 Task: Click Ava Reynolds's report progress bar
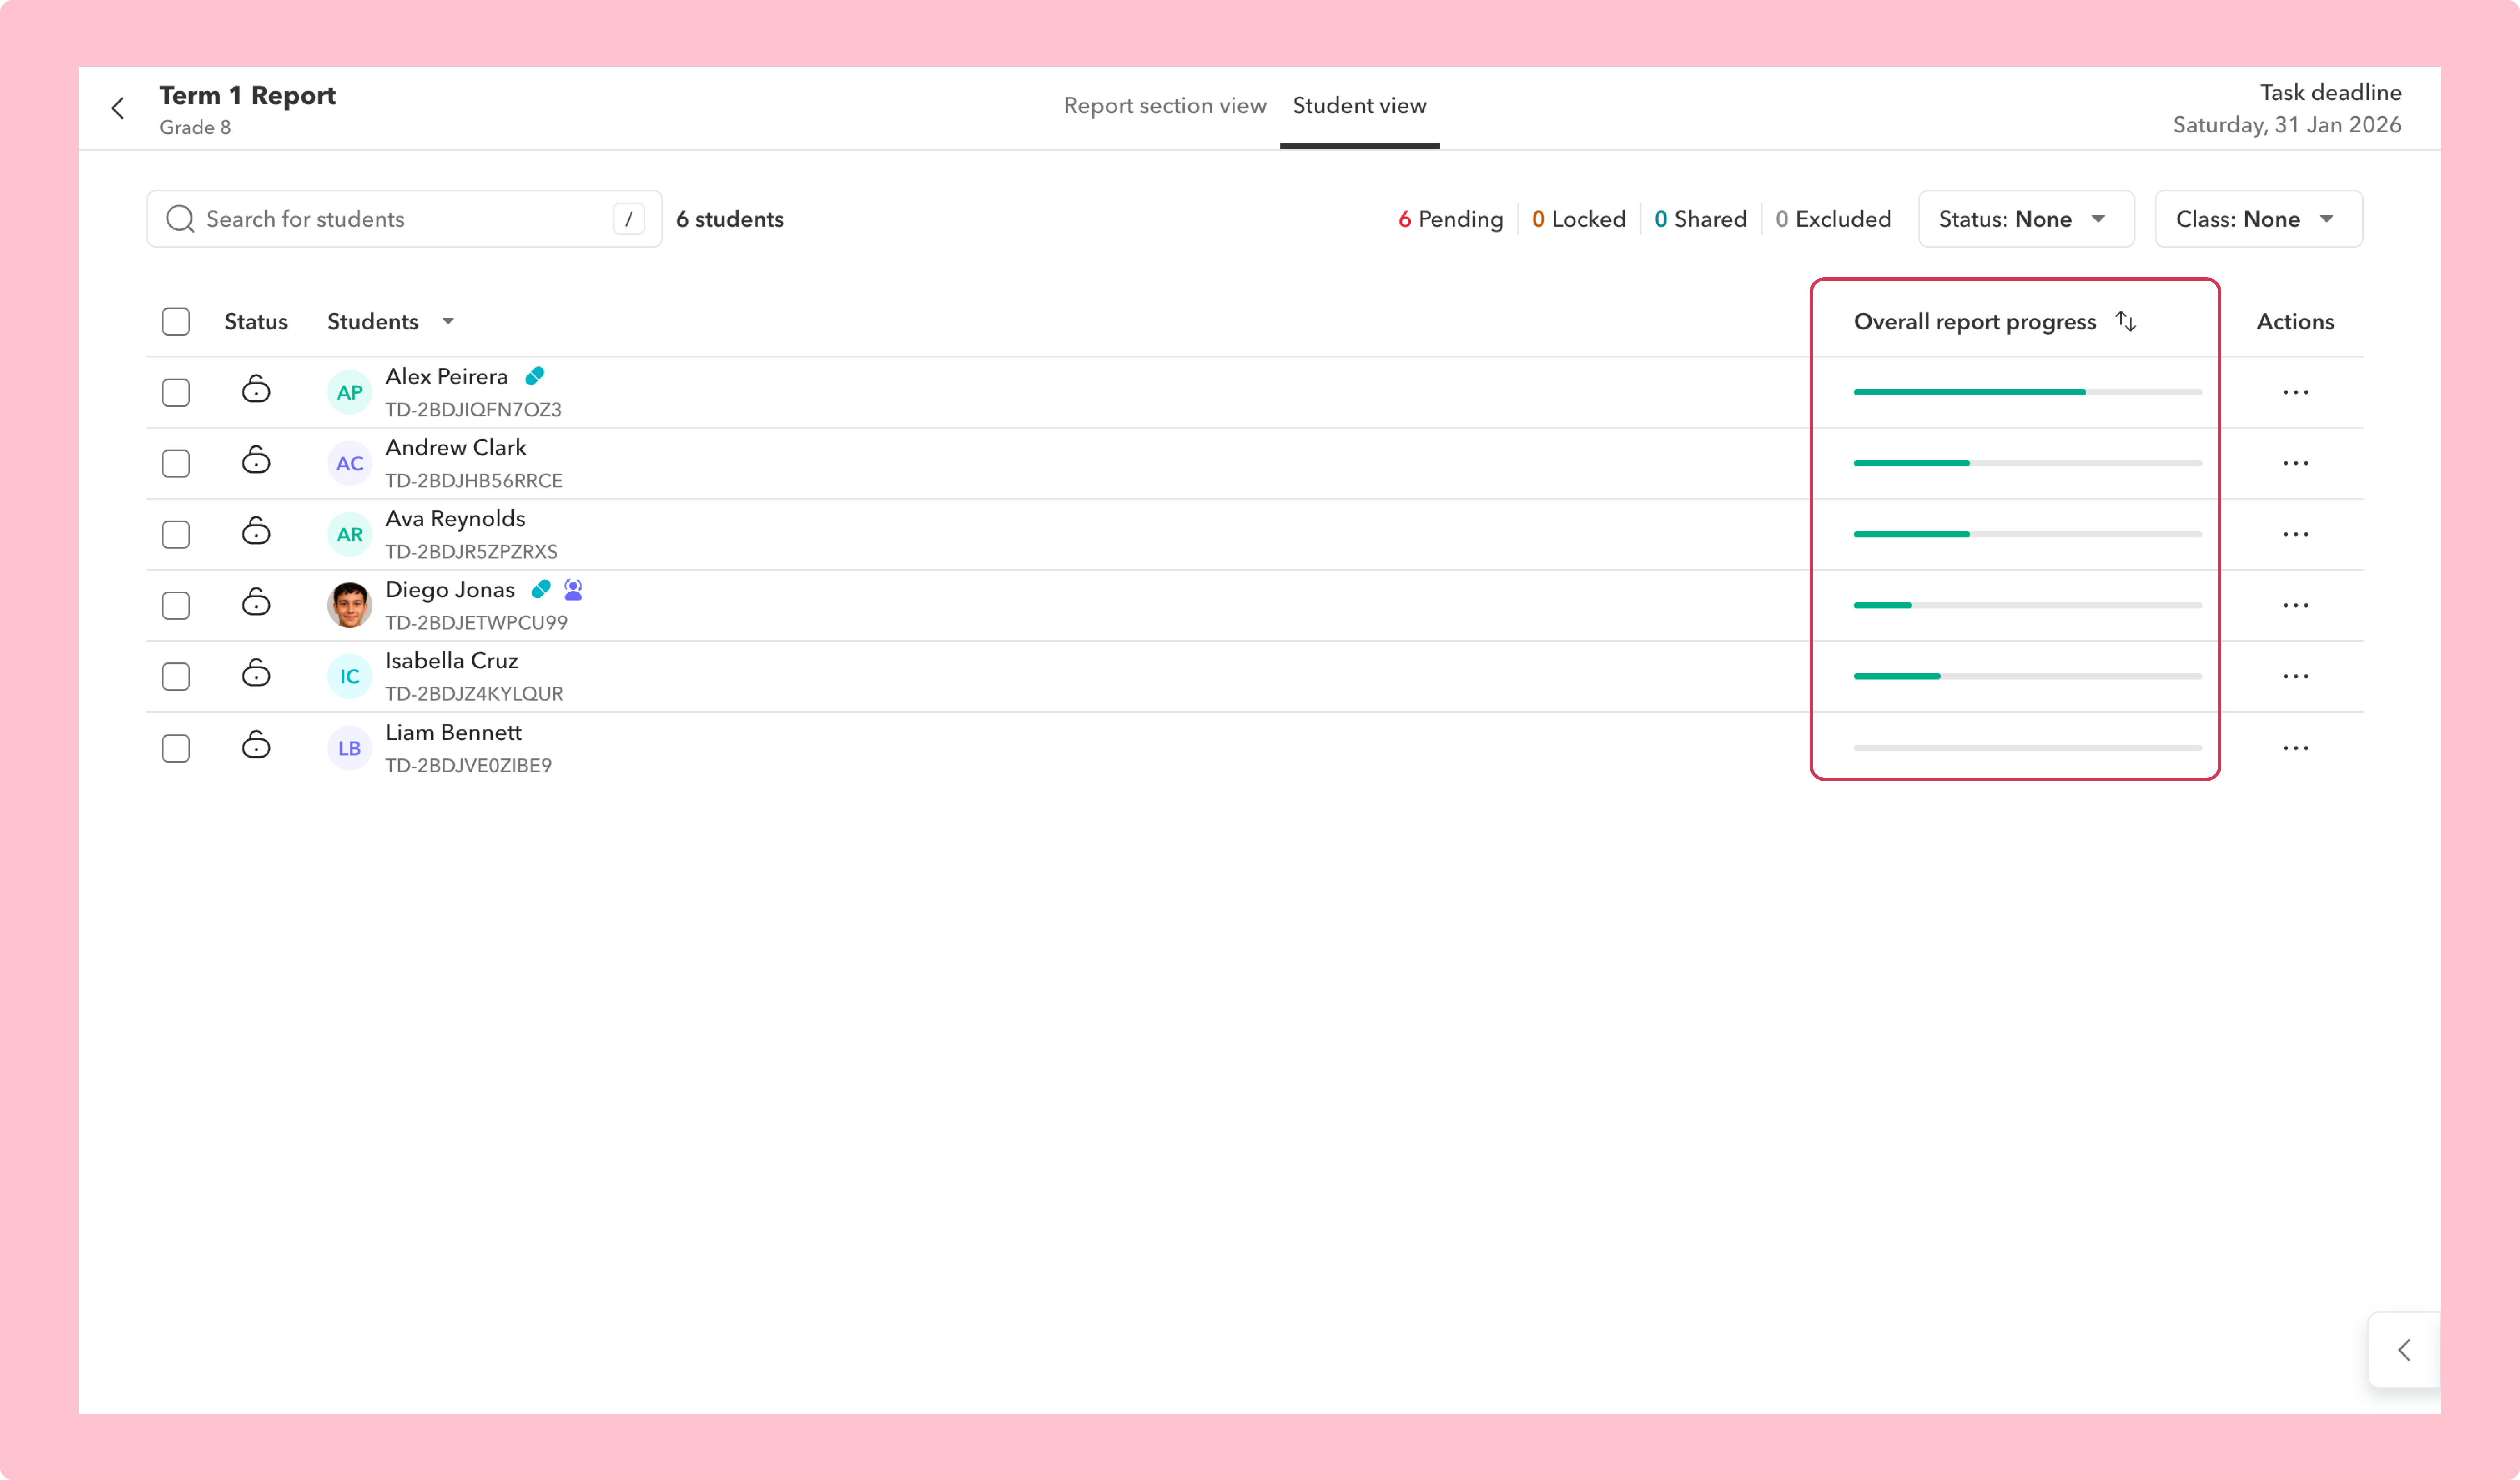coord(2027,534)
